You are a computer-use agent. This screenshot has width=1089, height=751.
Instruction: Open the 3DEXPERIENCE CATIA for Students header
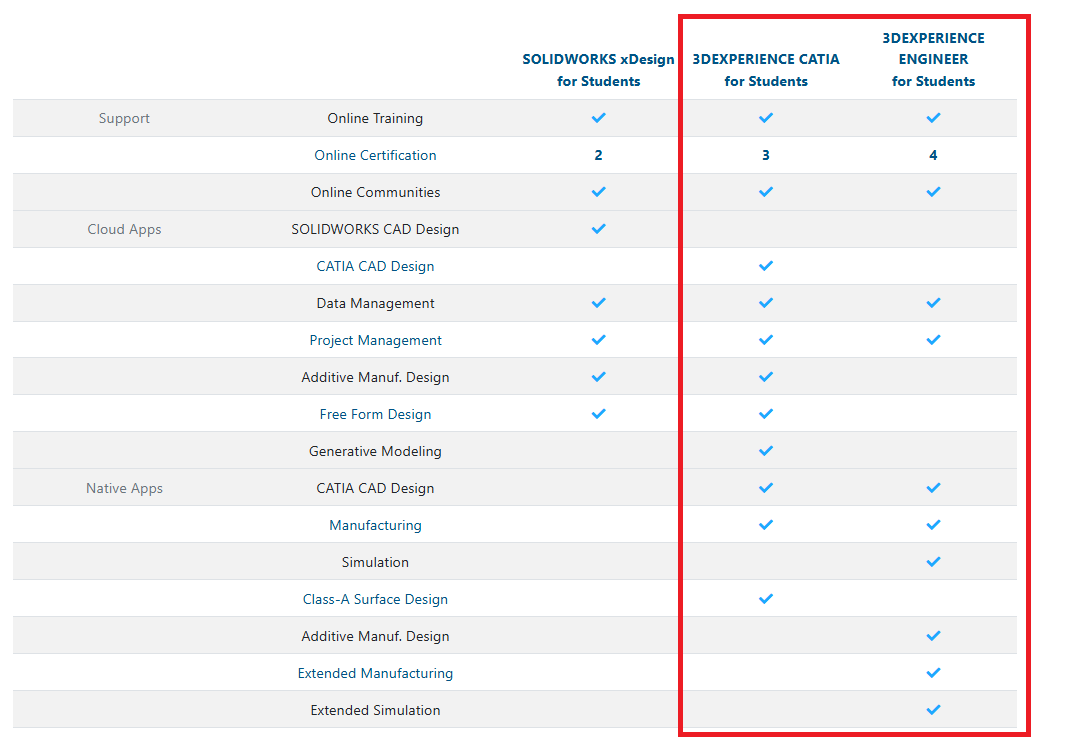[766, 70]
